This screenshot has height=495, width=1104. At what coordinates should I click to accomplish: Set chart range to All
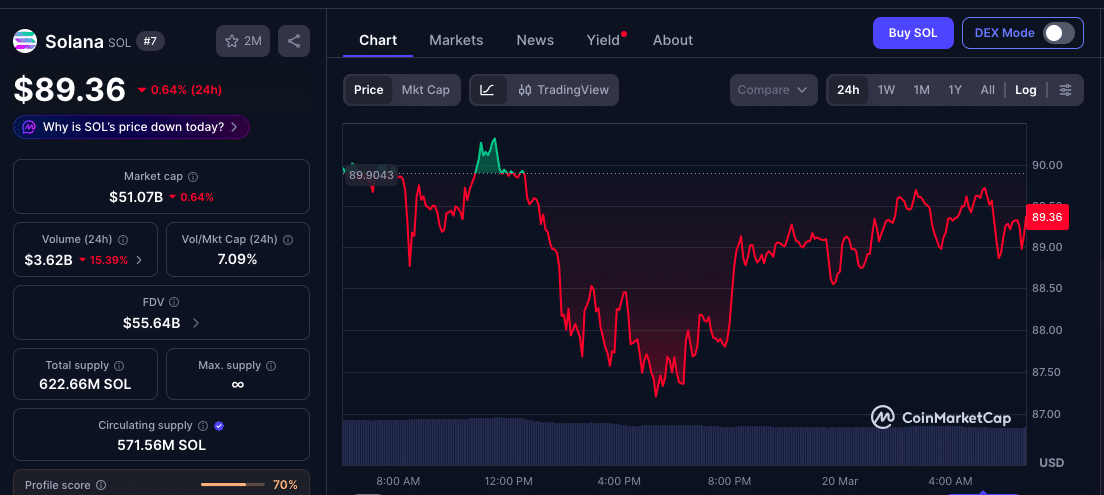tap(988, 90)
